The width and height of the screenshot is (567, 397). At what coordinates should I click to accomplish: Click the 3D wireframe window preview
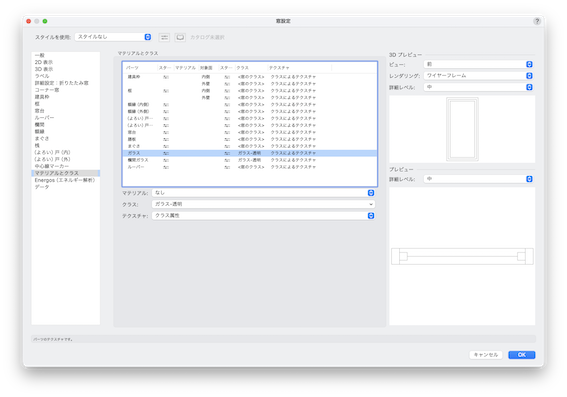(x=462, y=129)
